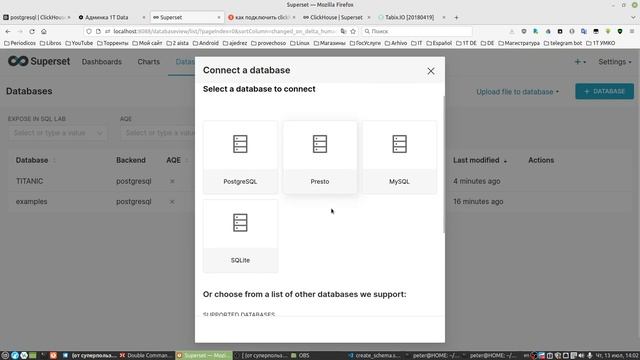
Task: Open the Linux bookmark folder
Action: [300, 43]
